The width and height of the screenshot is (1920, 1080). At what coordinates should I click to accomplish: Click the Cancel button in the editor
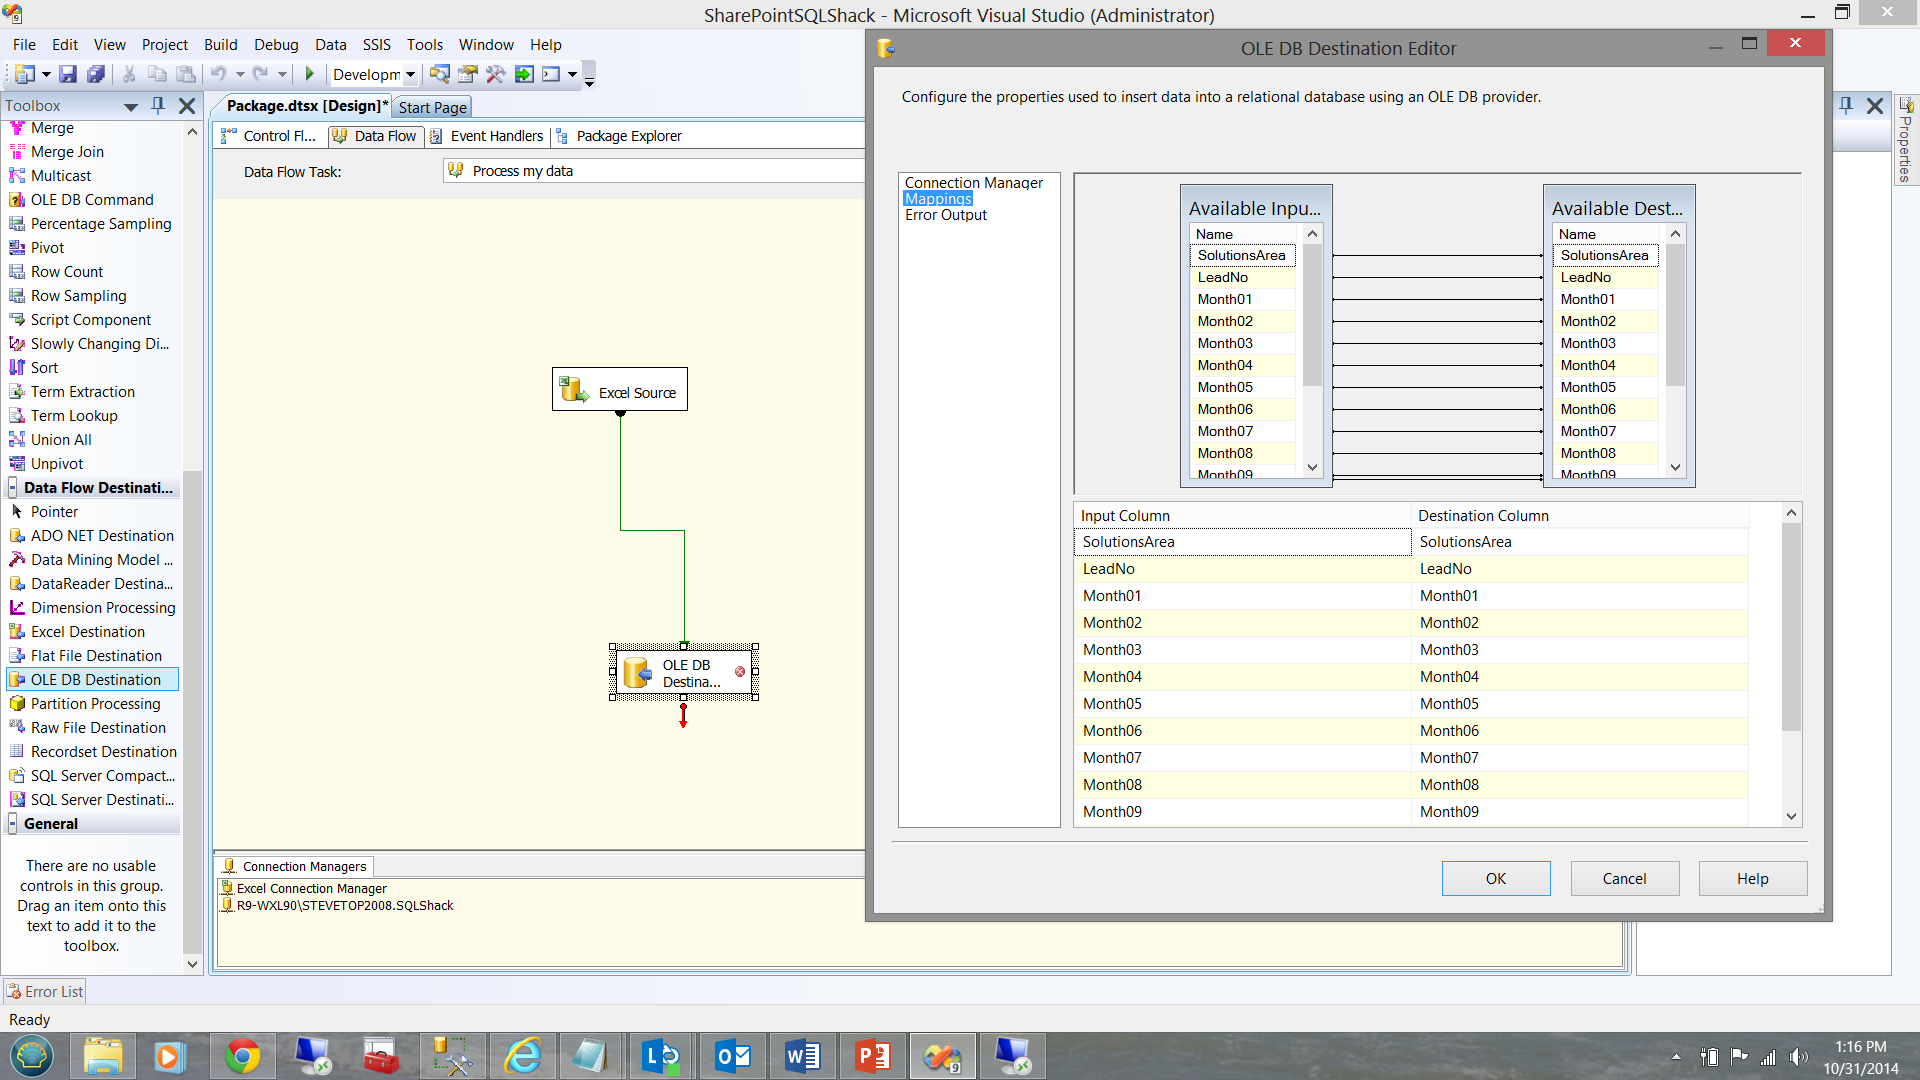click(1624, 878)
